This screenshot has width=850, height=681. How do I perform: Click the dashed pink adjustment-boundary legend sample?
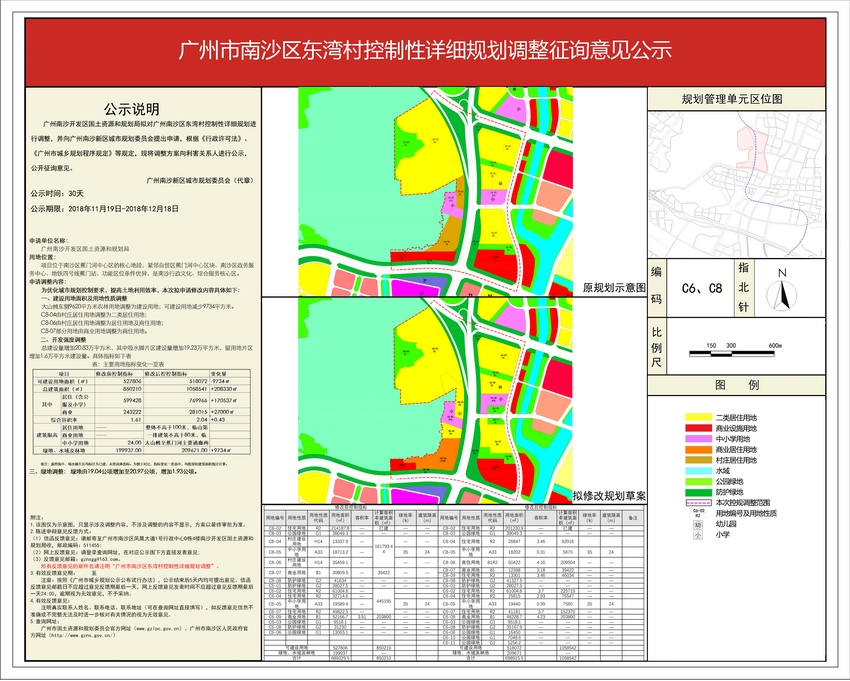(698, 503)
